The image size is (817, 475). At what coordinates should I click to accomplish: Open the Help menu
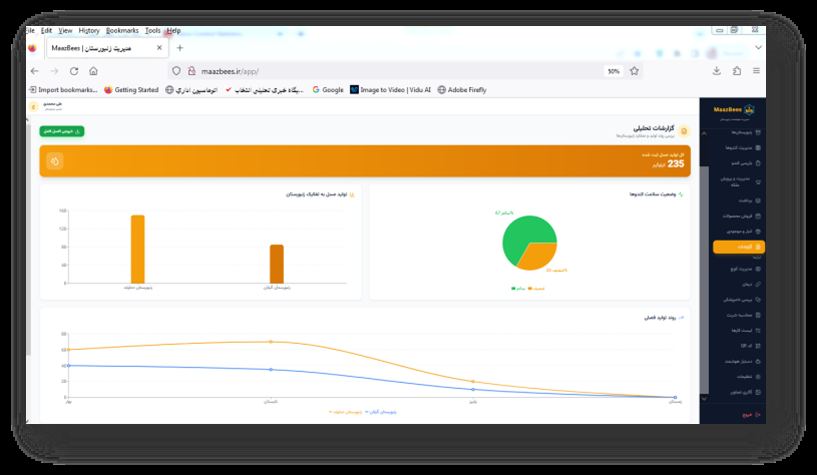(x=174, y=31)
